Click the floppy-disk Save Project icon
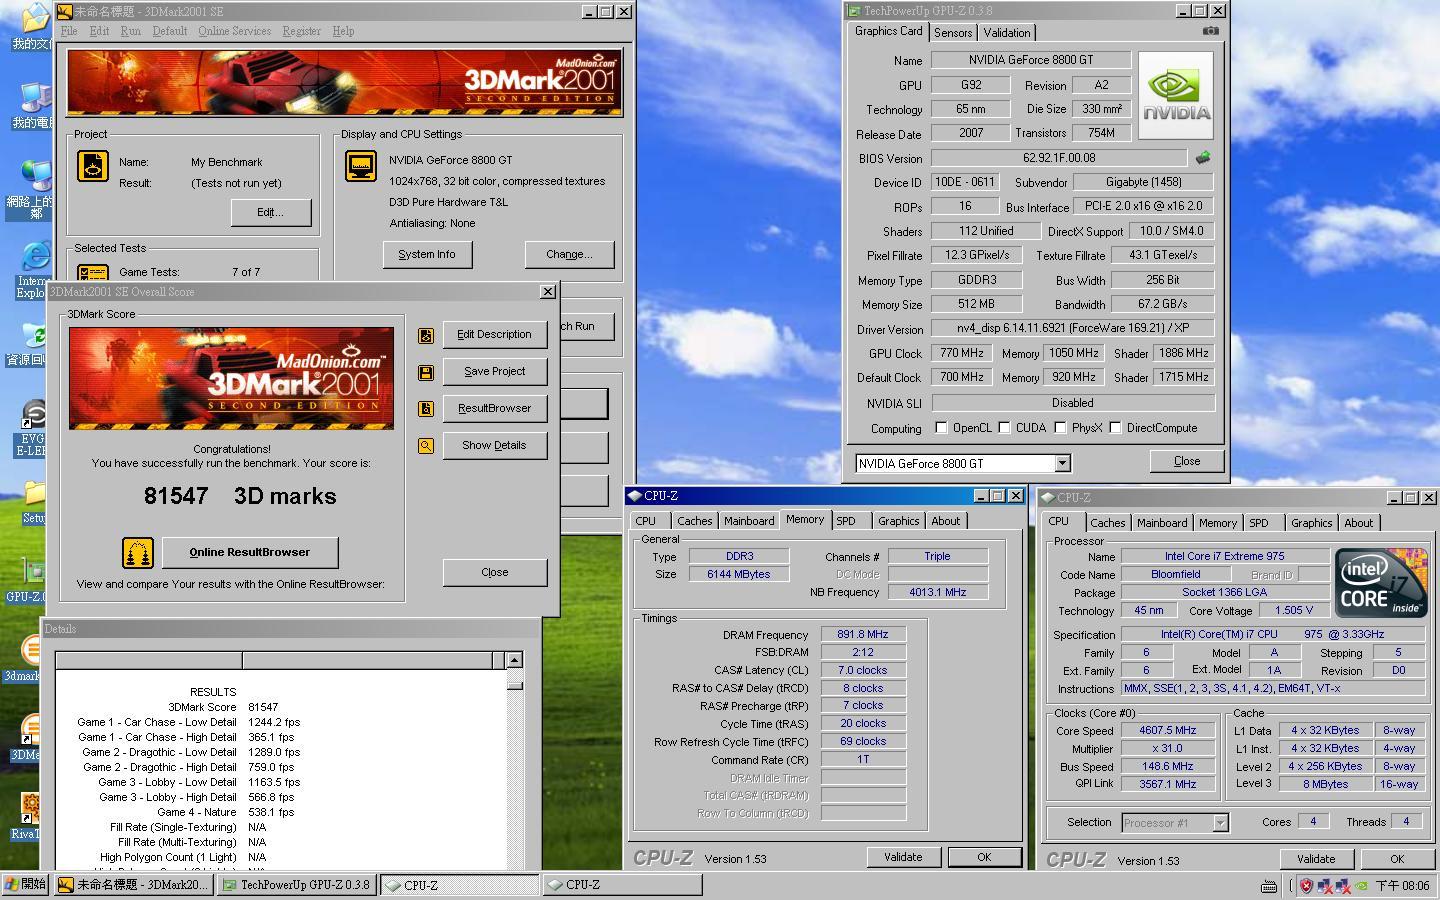Viewport: 1440px width, 900px height. (x=426, y=373)
